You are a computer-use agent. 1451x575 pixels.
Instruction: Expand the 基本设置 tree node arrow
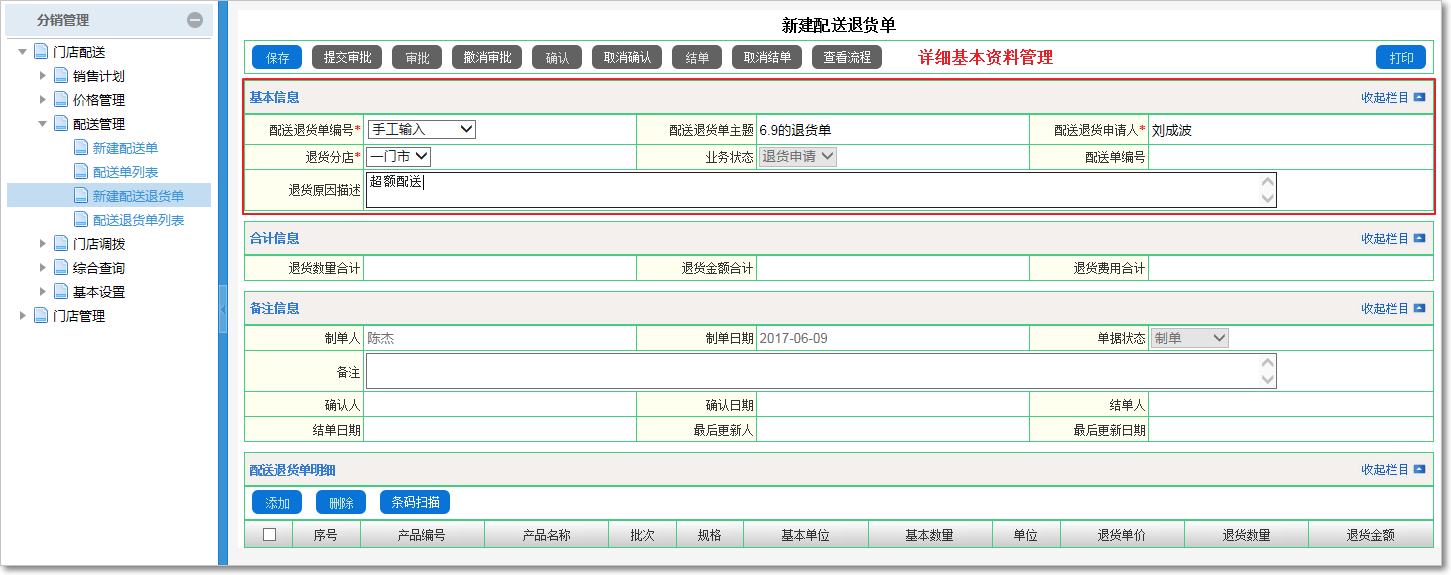43,292
